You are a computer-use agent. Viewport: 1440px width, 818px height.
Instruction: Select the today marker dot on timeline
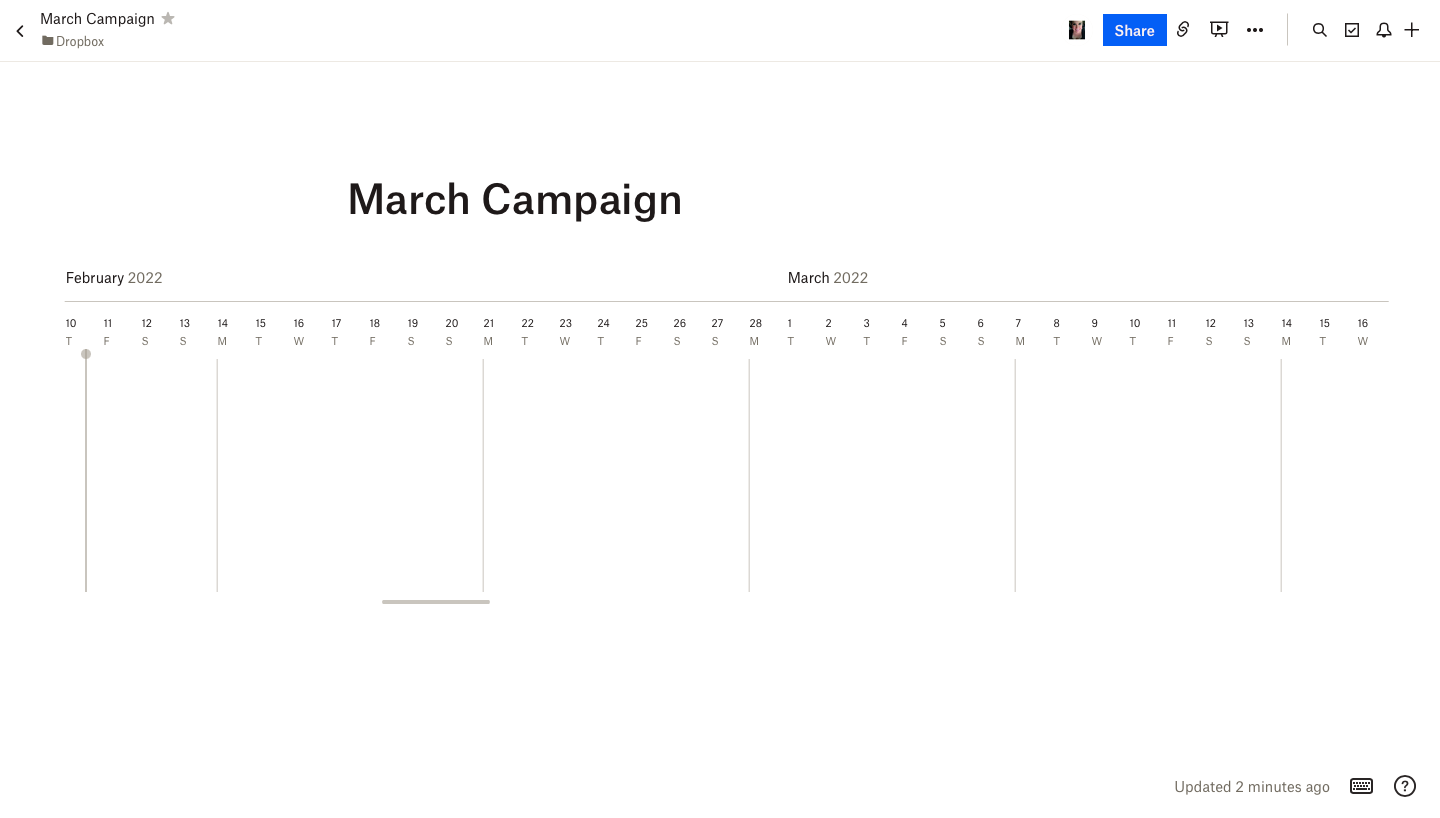coord(86,354)
